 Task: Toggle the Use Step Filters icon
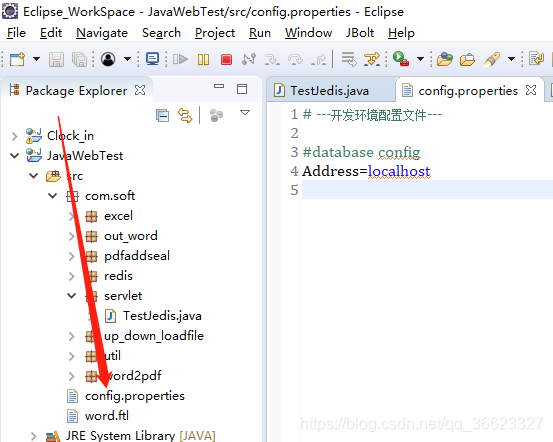tap(372, 59)
